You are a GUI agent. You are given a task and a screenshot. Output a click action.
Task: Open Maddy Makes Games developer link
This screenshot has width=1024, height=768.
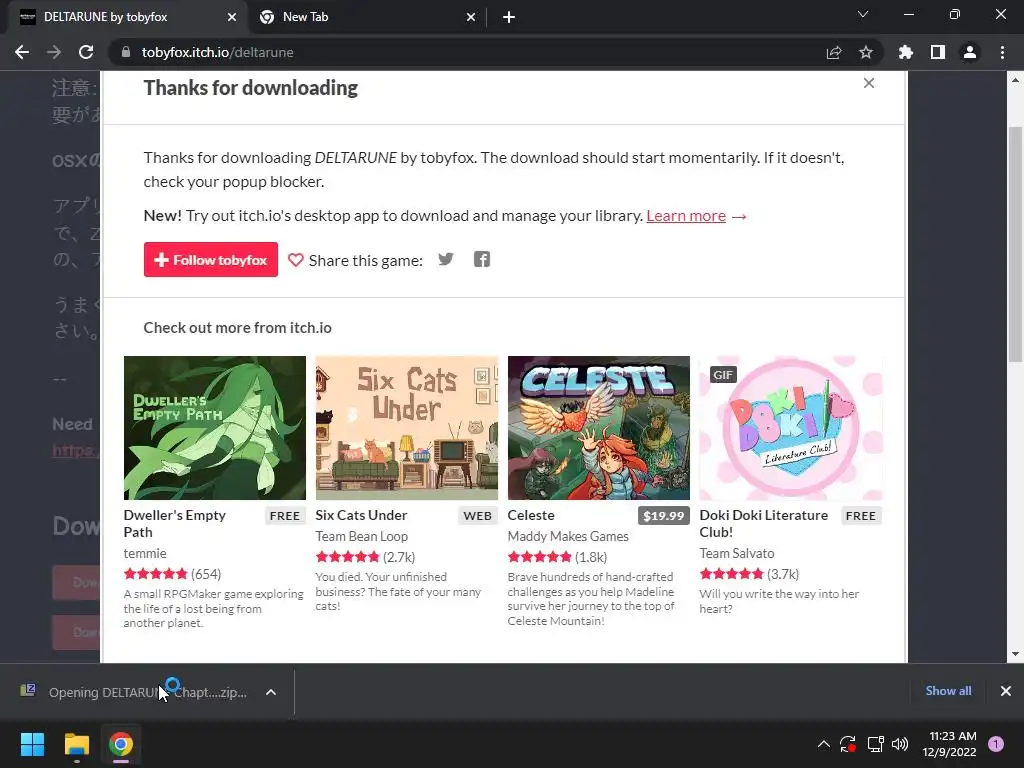tap(568, 536)
